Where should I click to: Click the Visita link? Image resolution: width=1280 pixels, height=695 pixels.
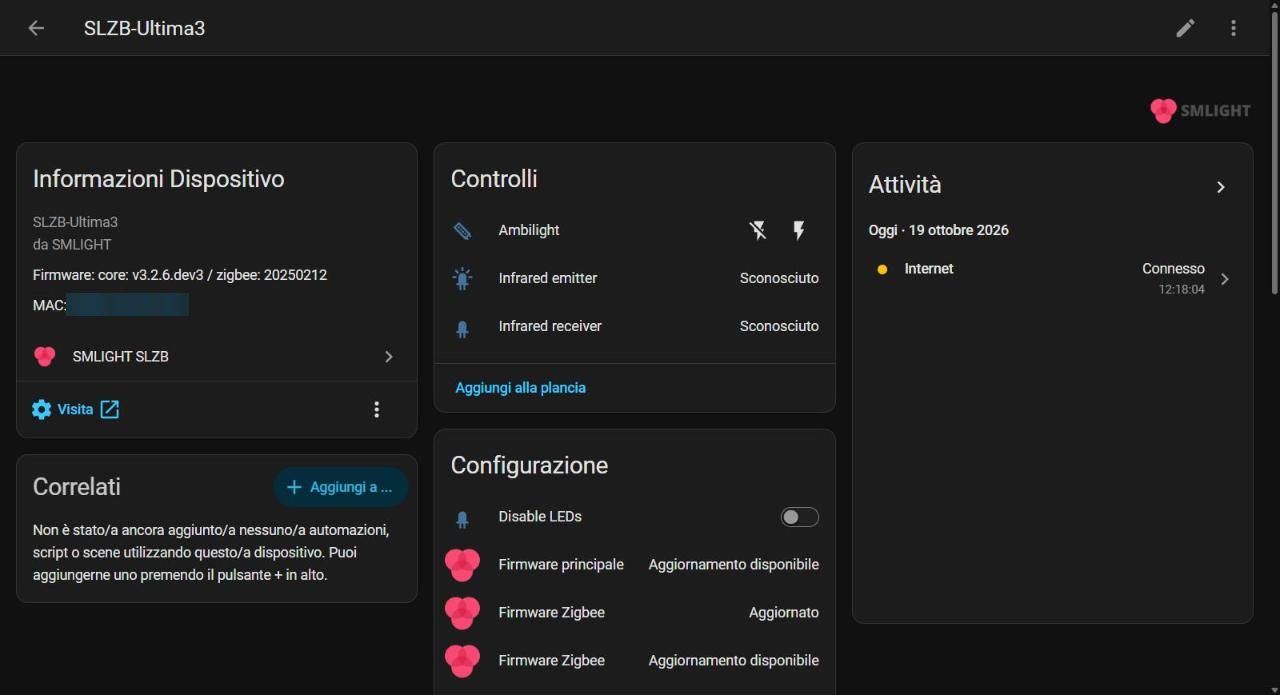75,409
